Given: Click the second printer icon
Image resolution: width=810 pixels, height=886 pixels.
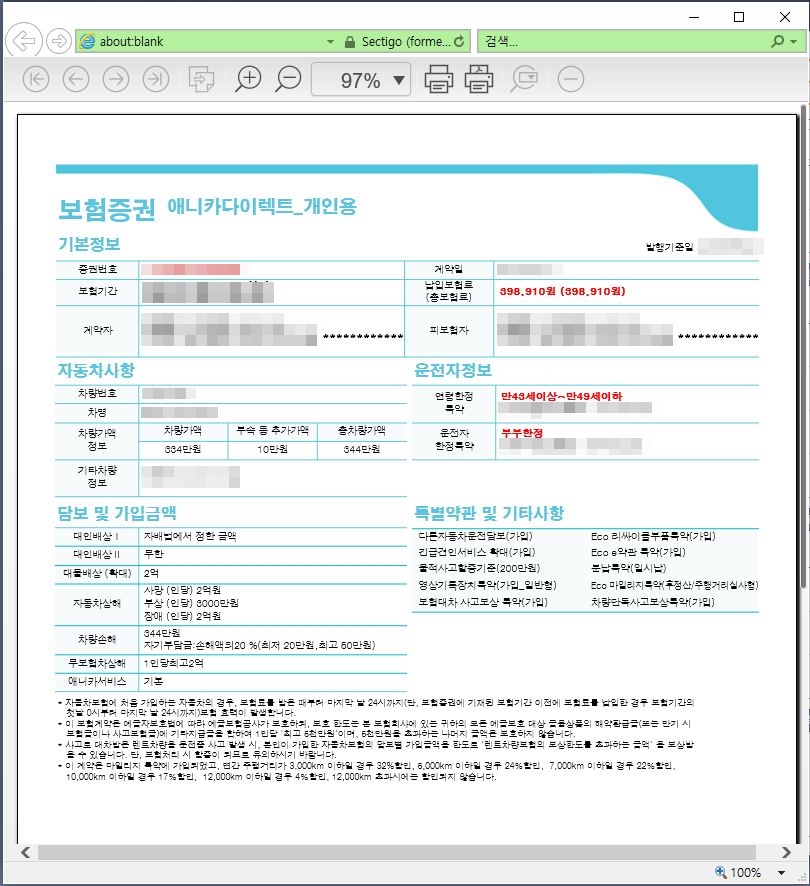Looking at the screenshot, I should point(479,79).
